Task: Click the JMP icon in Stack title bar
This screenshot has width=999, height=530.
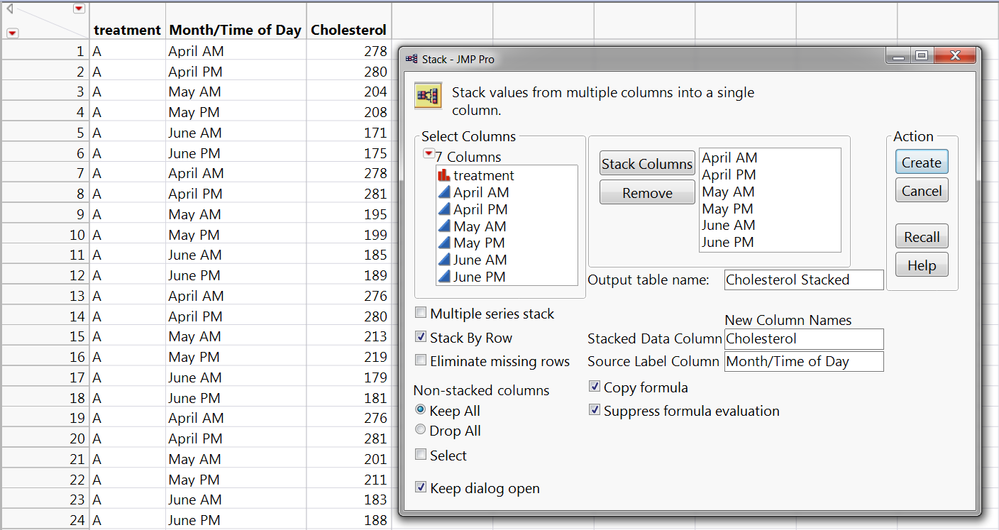Action: click(411, 59)
